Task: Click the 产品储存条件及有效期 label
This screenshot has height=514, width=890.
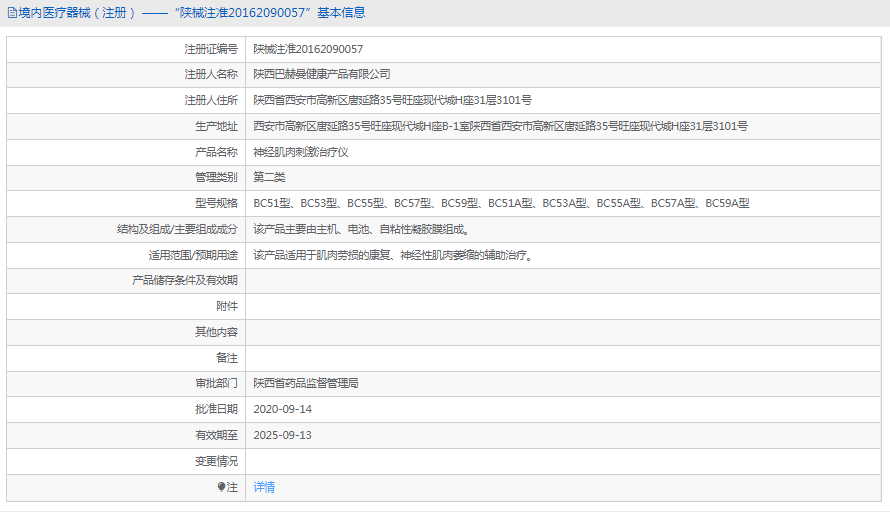Action: [184, 280]
